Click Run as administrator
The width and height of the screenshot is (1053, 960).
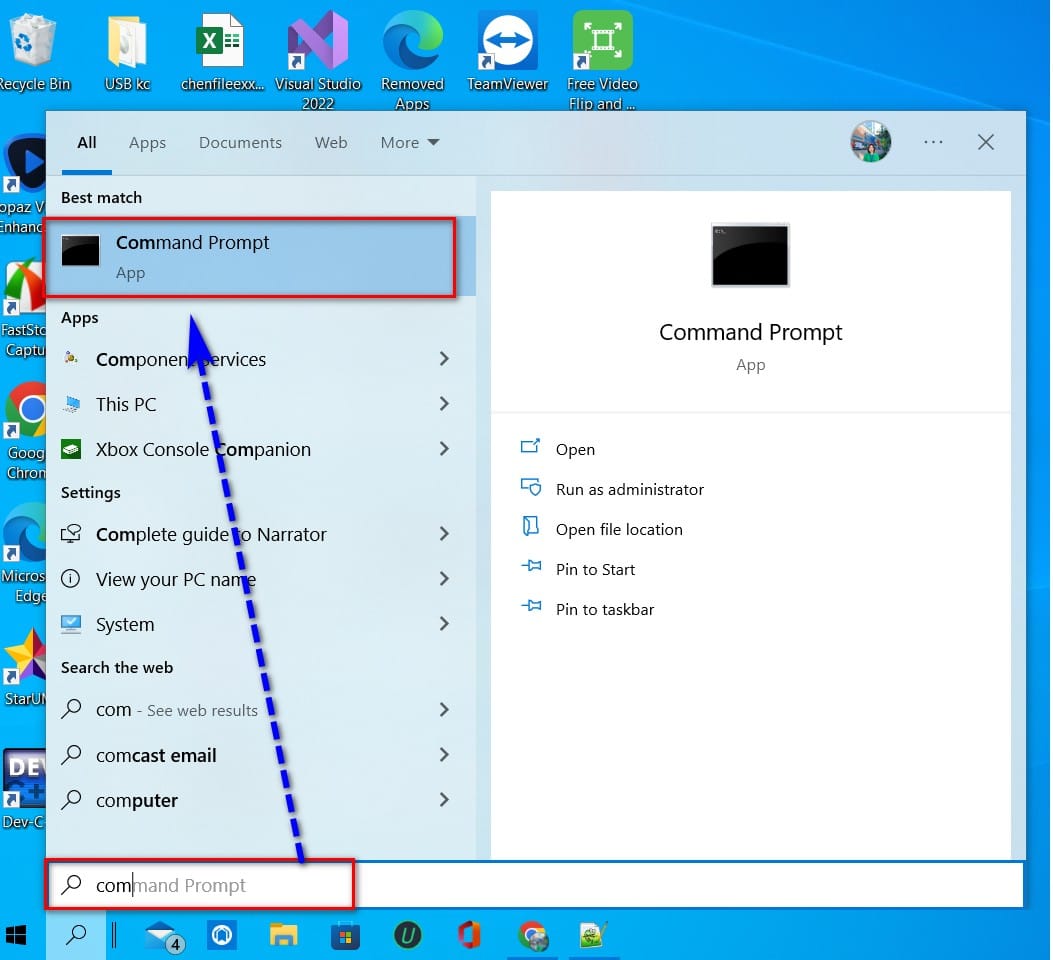point(629,490)
